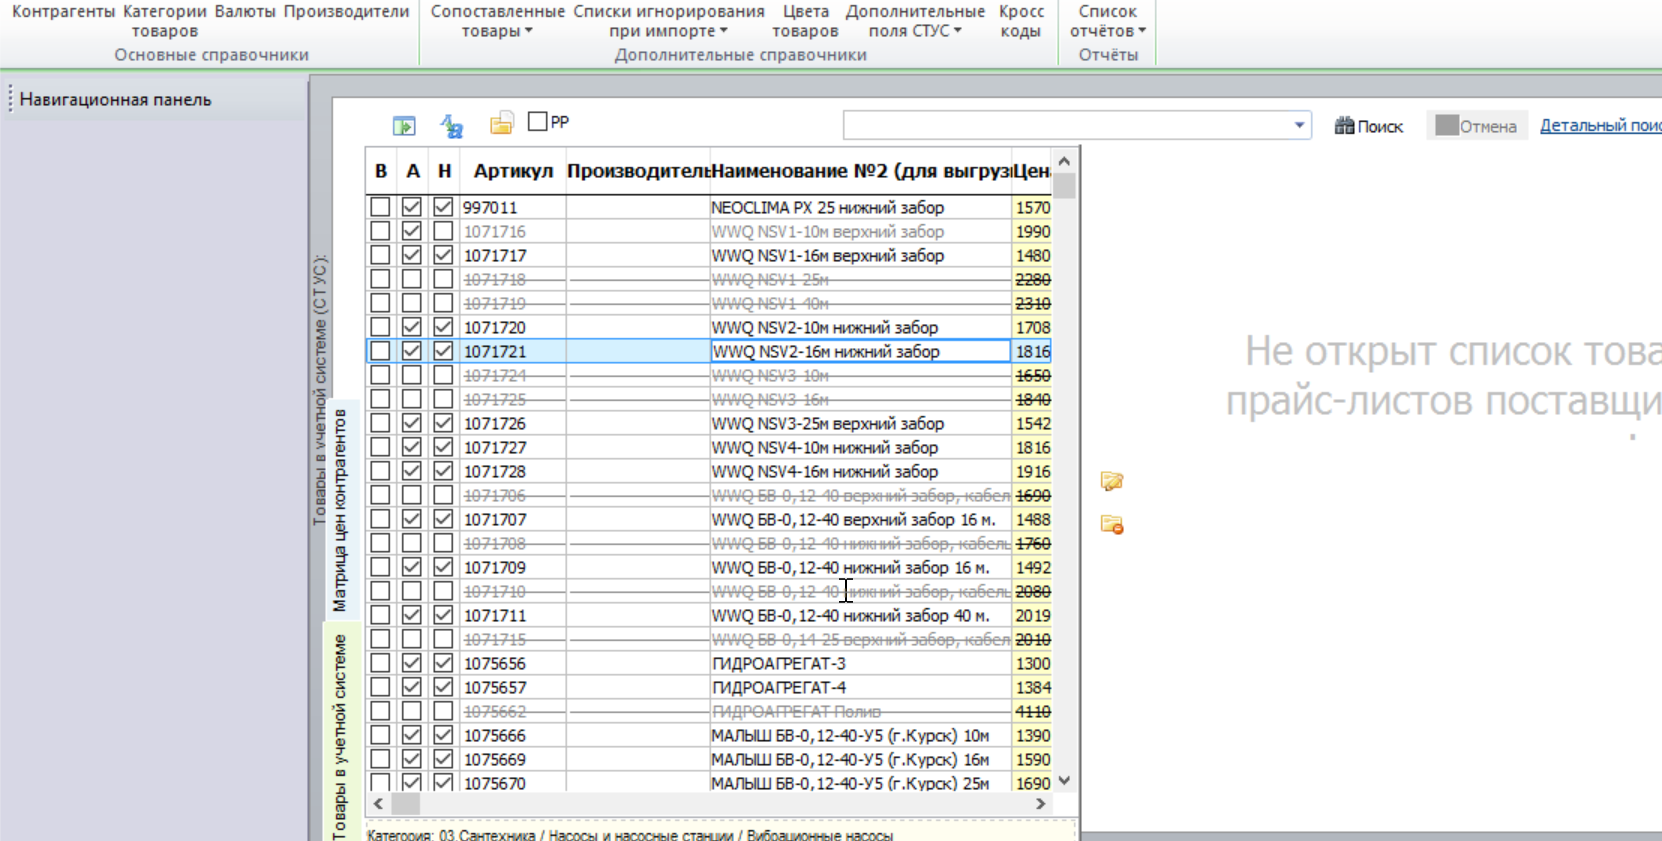Image resolution: width=1662 pixels, height=841 pixels.
Task: Select the cell WWQ NSV3-25м верхний забор
Action: coord(861,423)
